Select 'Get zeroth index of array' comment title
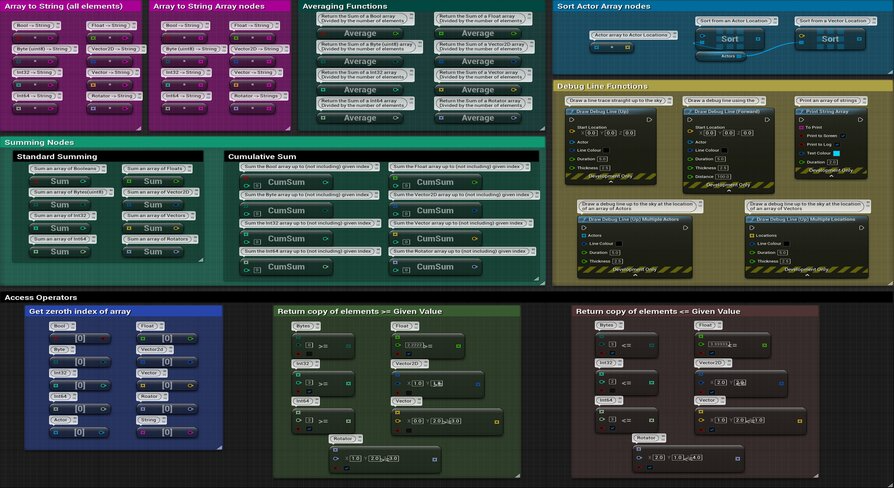The height and width of the screenshot is (488, 894). click(80, 311)
